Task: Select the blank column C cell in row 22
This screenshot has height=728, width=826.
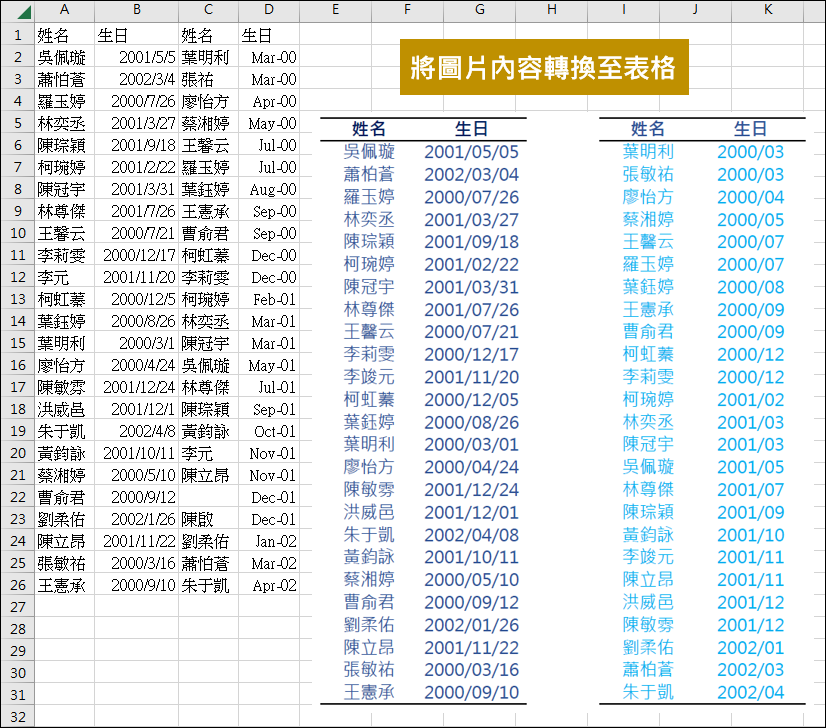Action: [x=208, y=497]
